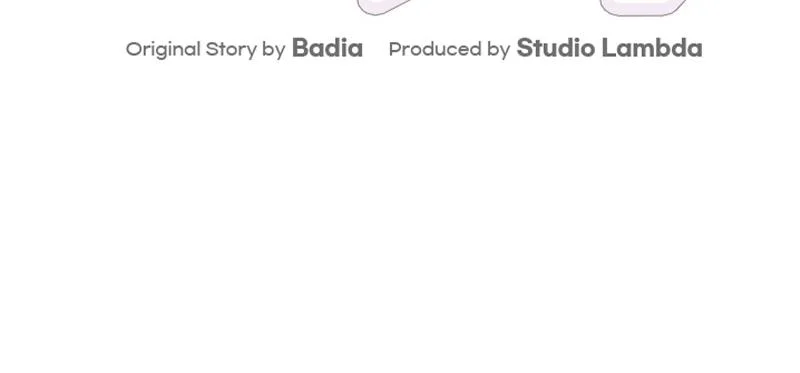Click the capital O of Original

point(134,49)
